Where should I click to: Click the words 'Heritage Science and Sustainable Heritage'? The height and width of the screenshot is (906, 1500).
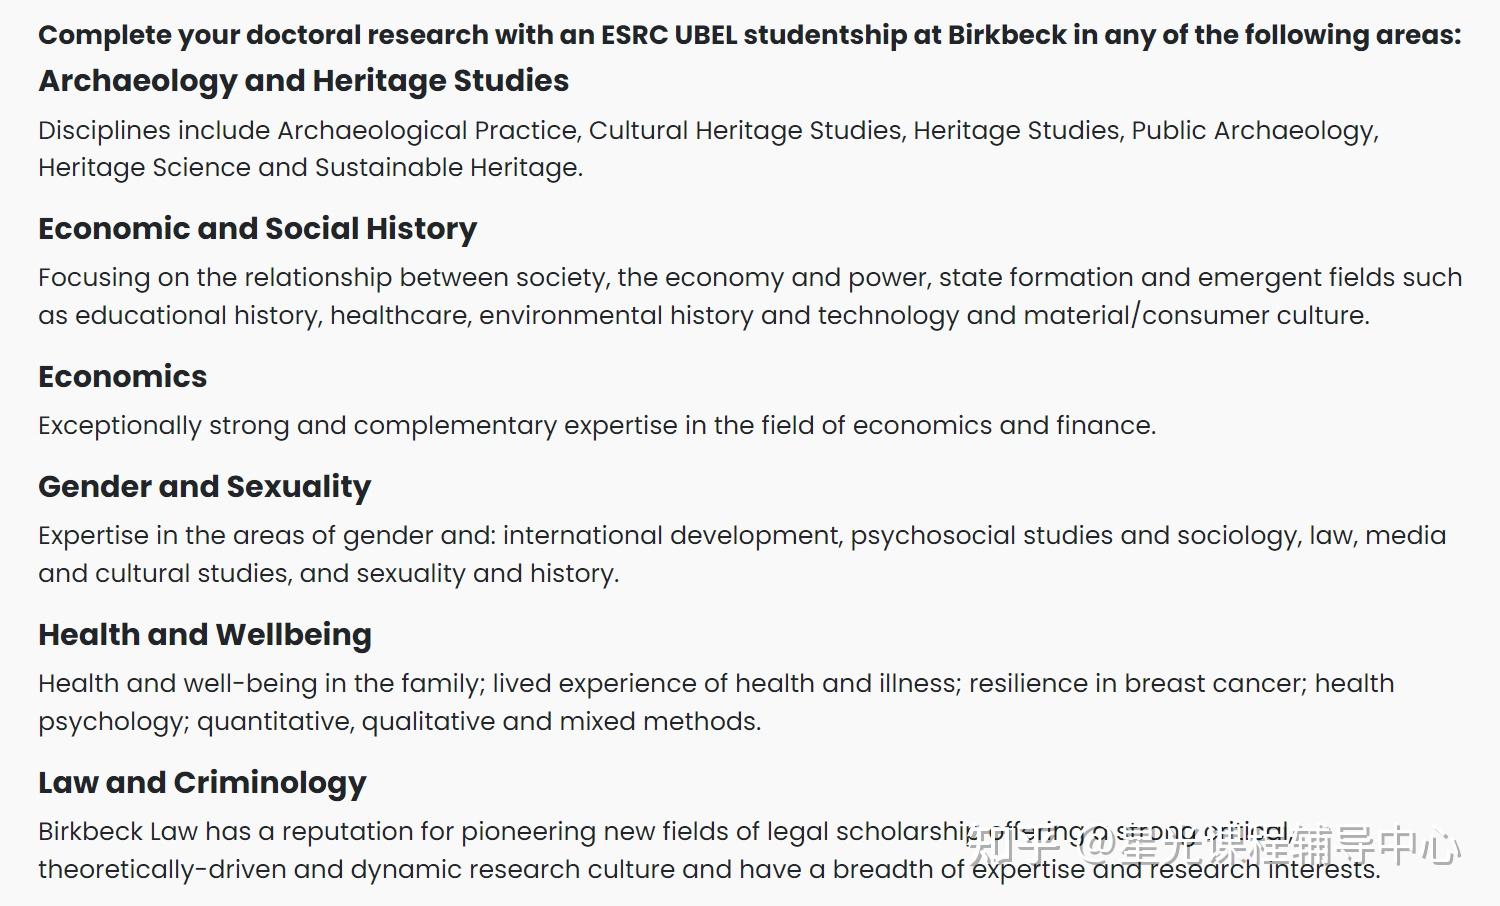(x=309, y=168)
